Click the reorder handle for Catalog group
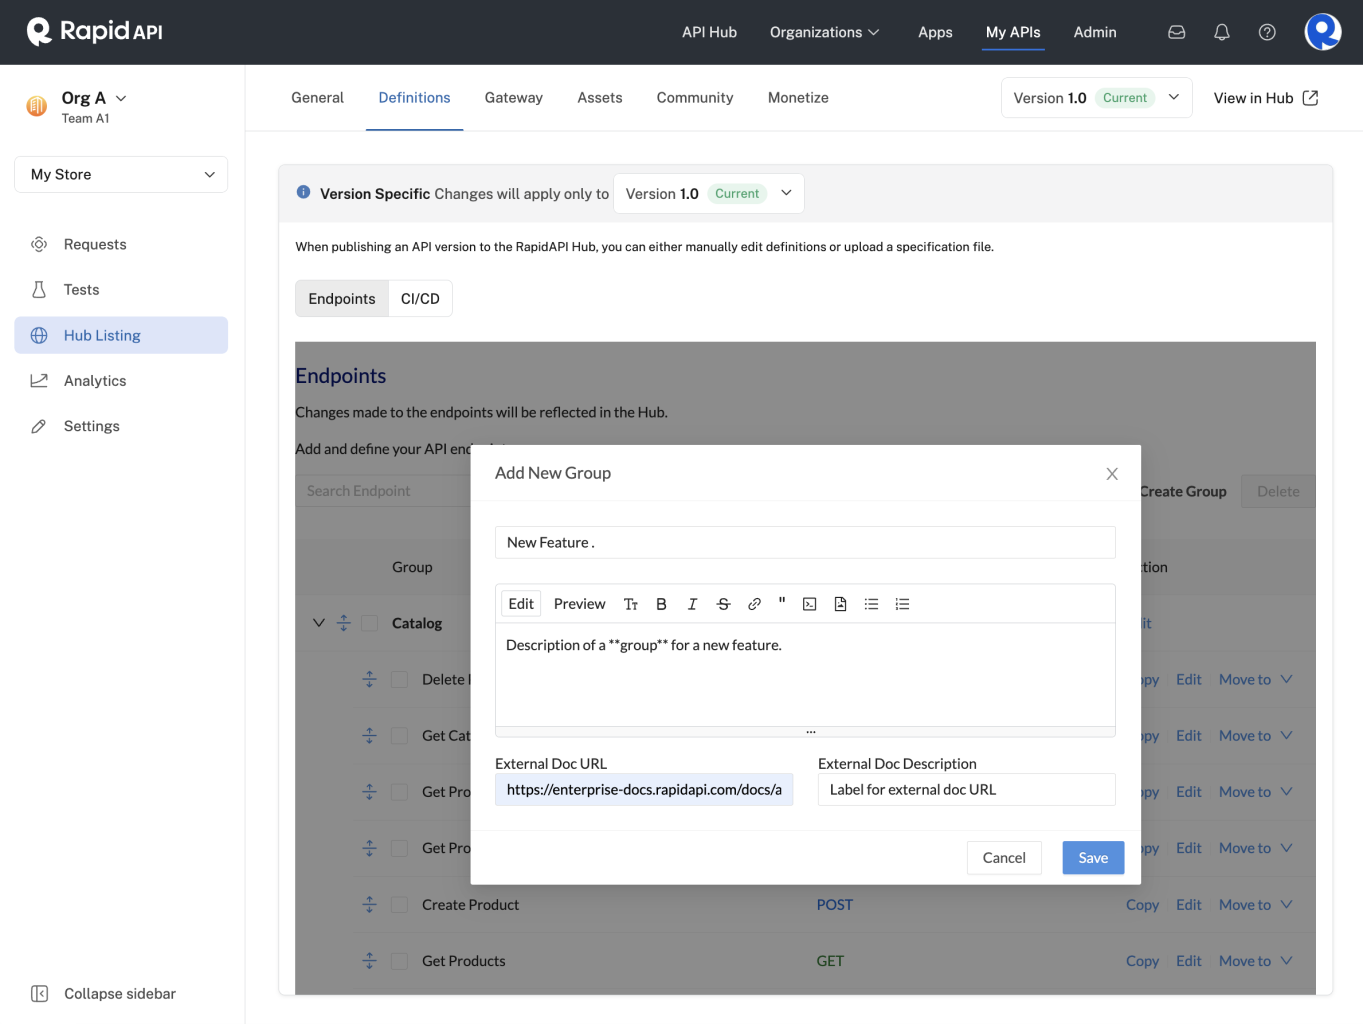 tap(344, 623)
